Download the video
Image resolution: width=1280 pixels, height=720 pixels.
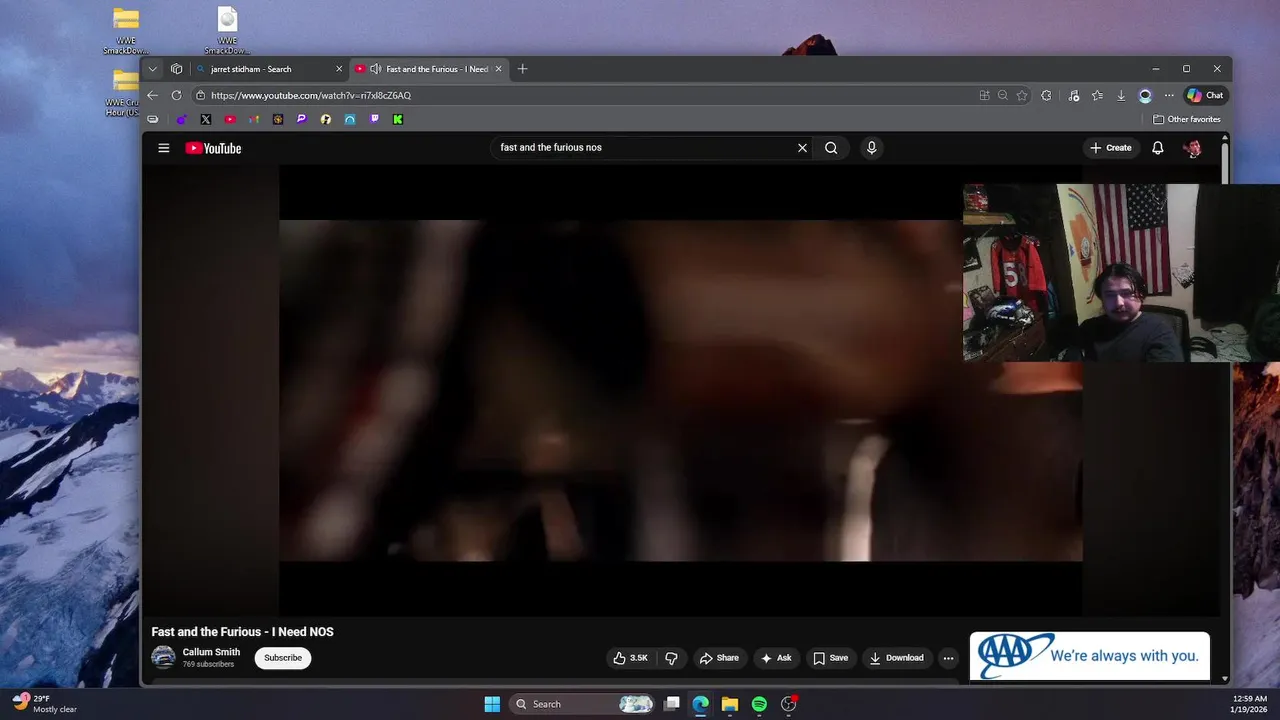point(897,658)
